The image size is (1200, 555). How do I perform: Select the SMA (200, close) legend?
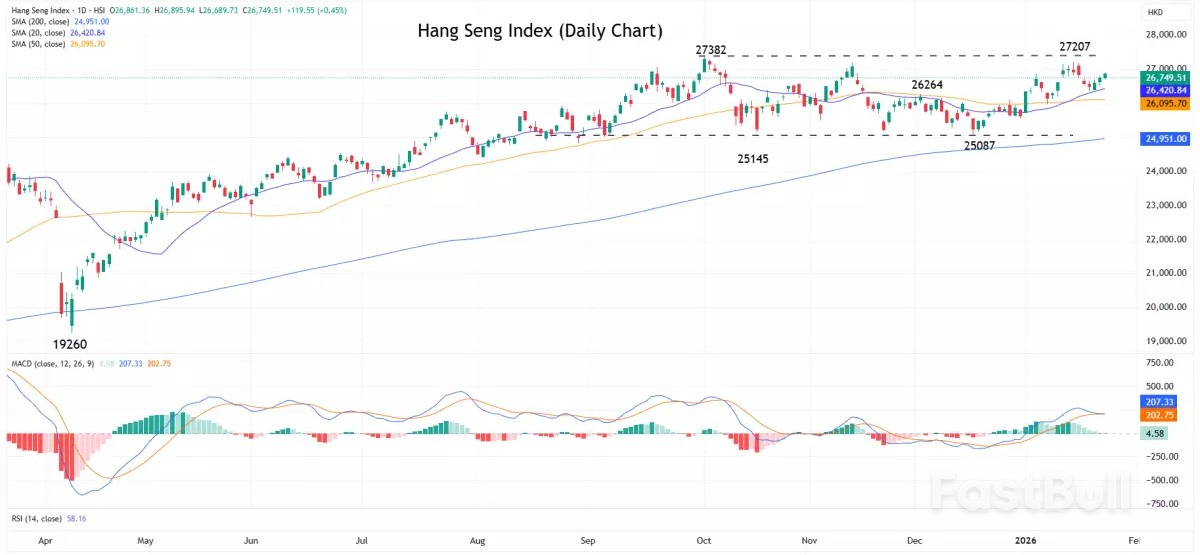(41, 21)
